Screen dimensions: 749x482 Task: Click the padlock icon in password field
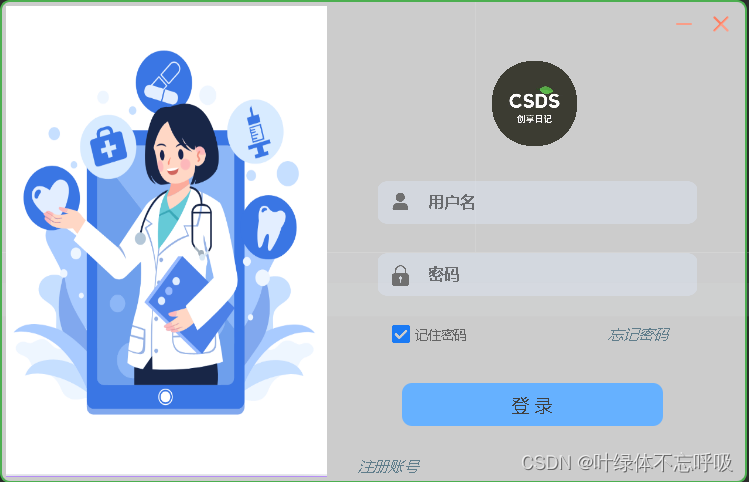click(400, 275)
